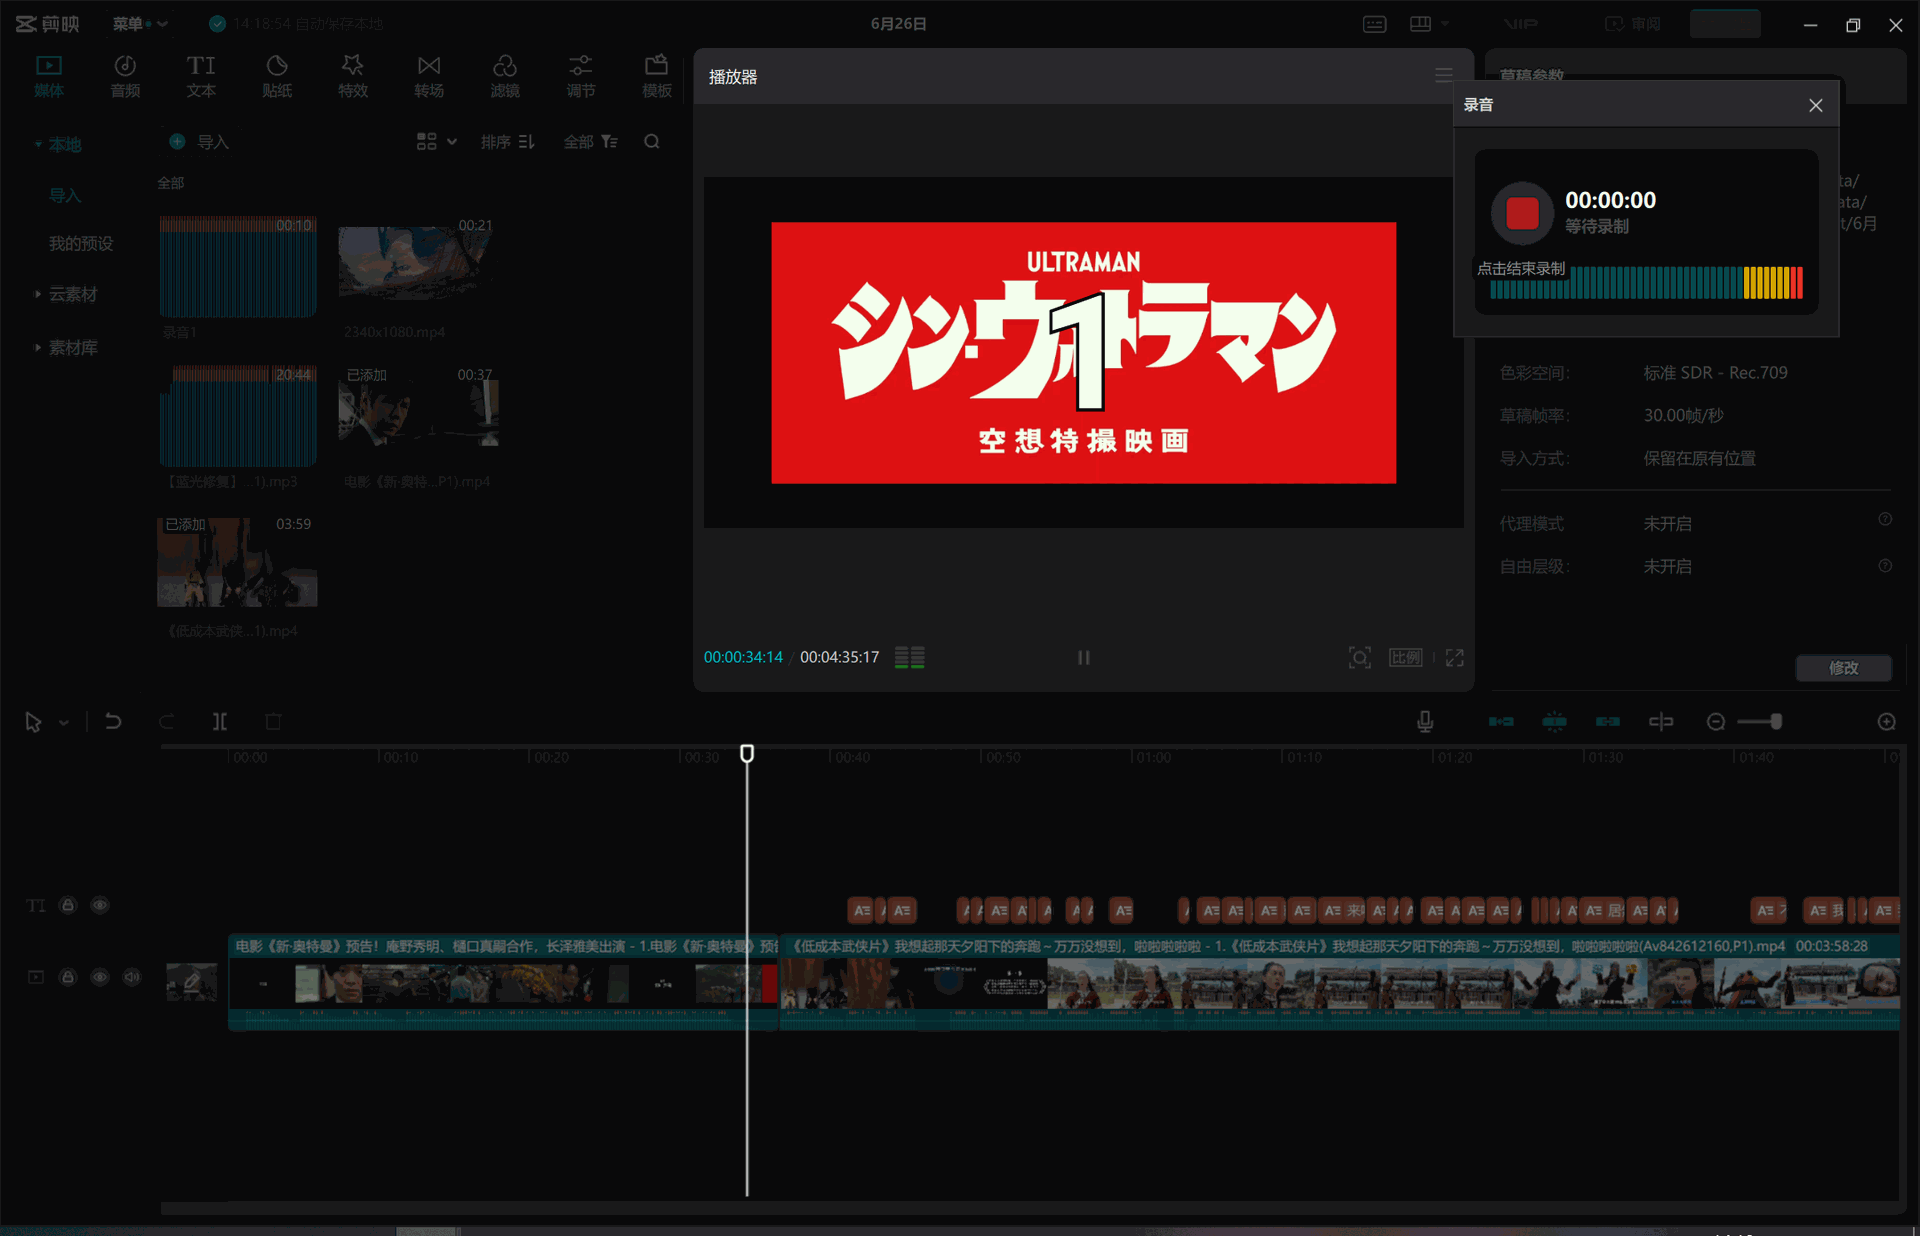Toggle fullscreen in the player
The height and width of the screenshot is (1236, 1920).
pos(1455,657)
